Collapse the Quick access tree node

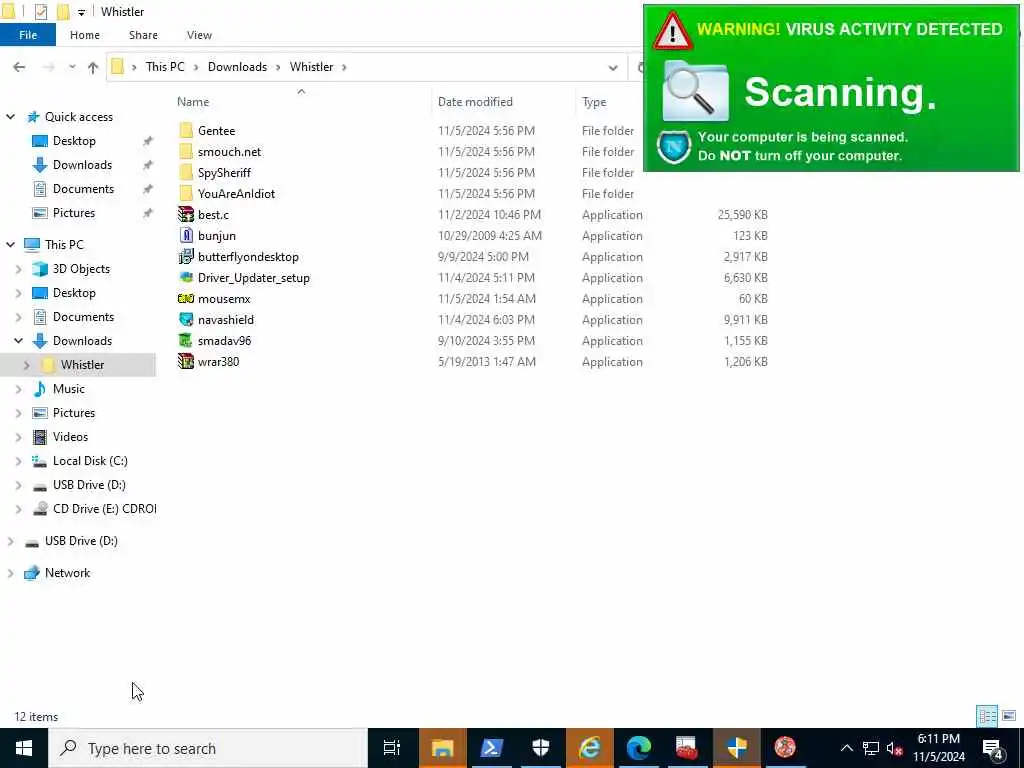[x=10, y=117]
